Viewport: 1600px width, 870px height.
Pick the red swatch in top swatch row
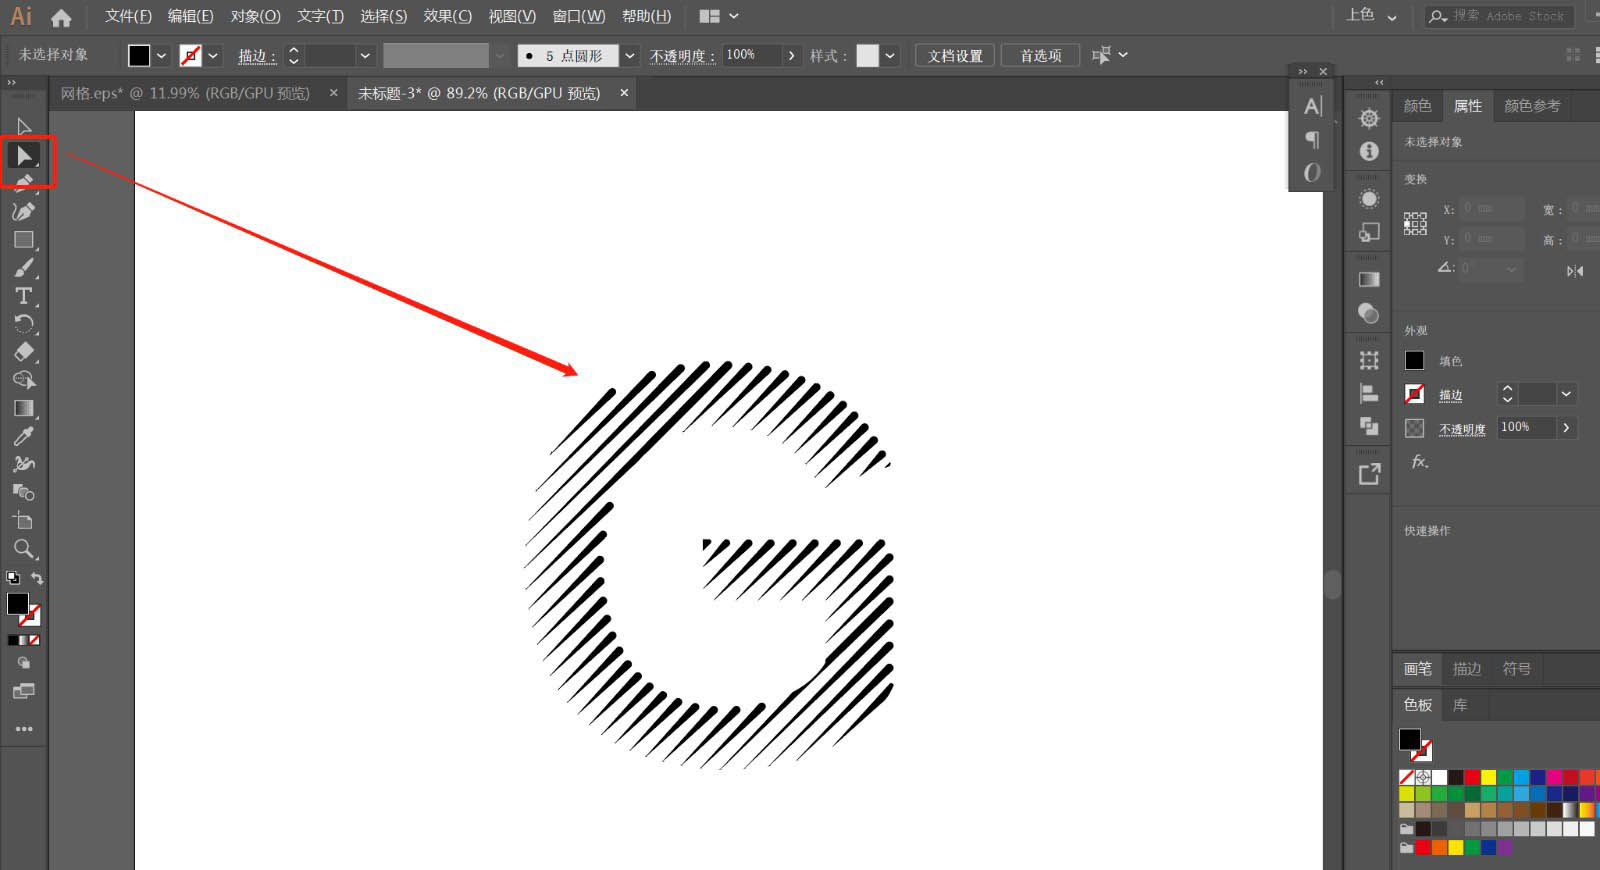(1472, 777)
